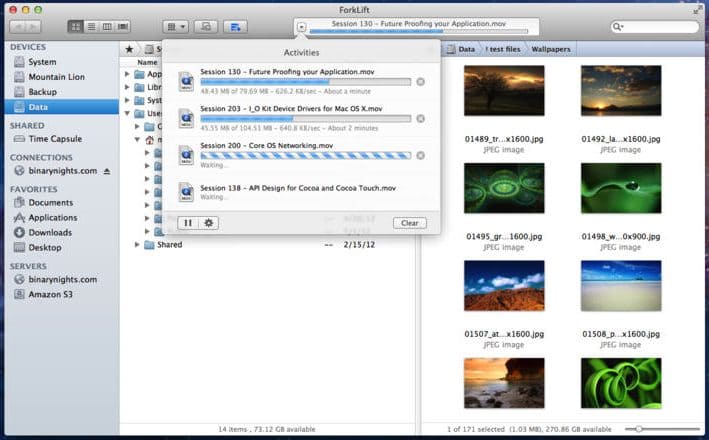
Task: Toggle the activities popover arrow button
Action: click(301, 27)
